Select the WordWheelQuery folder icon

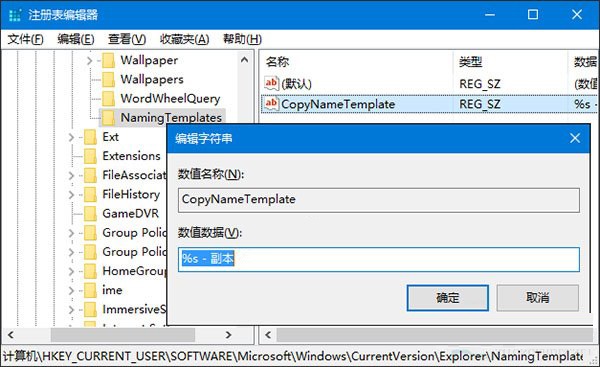pyautogui.click(x=109, y=99)
